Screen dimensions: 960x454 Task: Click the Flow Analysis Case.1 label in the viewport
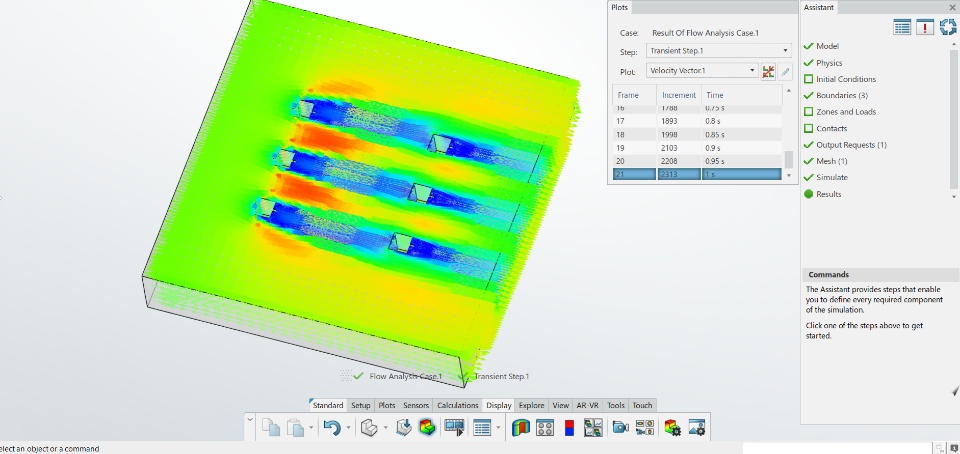[x=405, y=376]
